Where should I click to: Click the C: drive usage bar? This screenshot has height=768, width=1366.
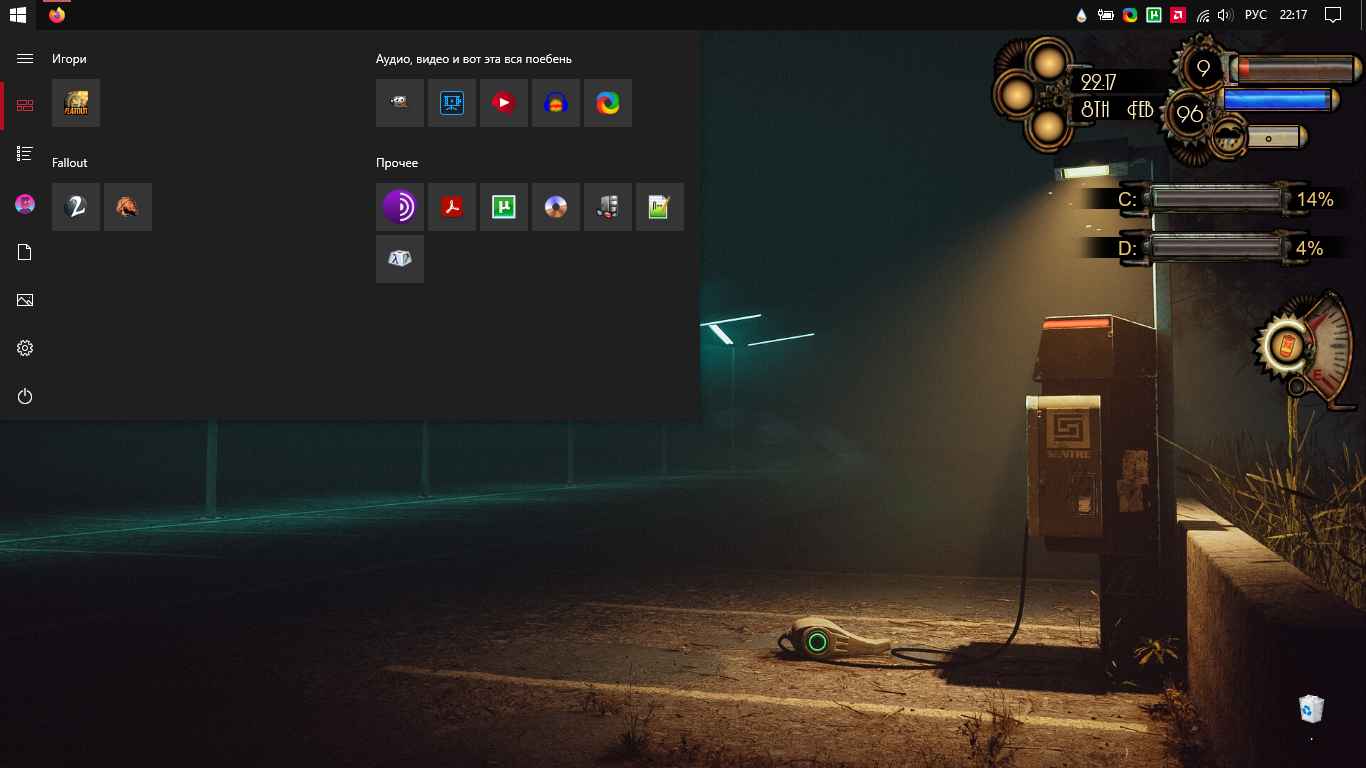[x=1217, y=199]
